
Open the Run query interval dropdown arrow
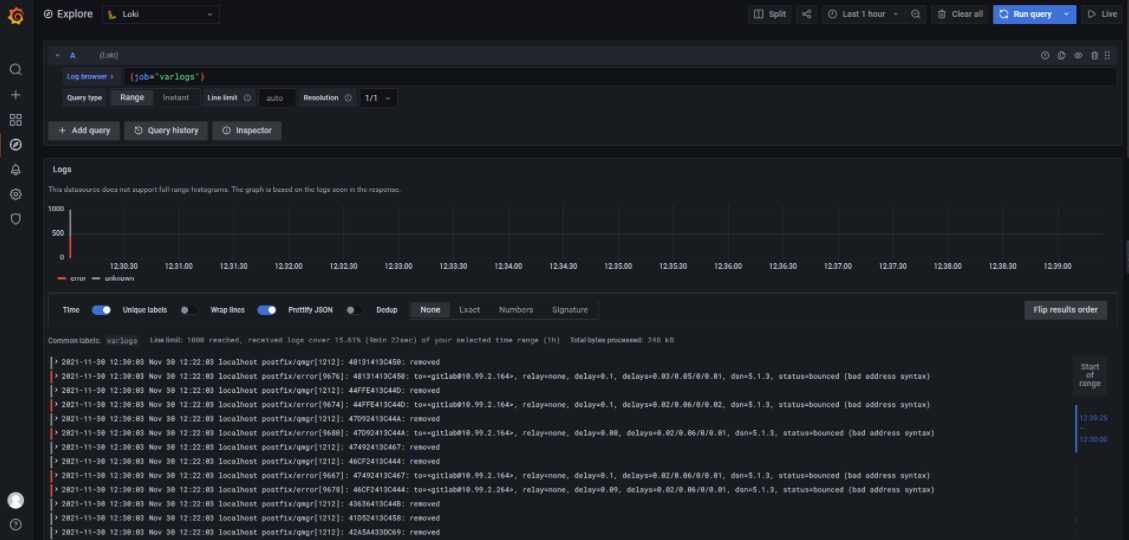[x=1066, y=14]
